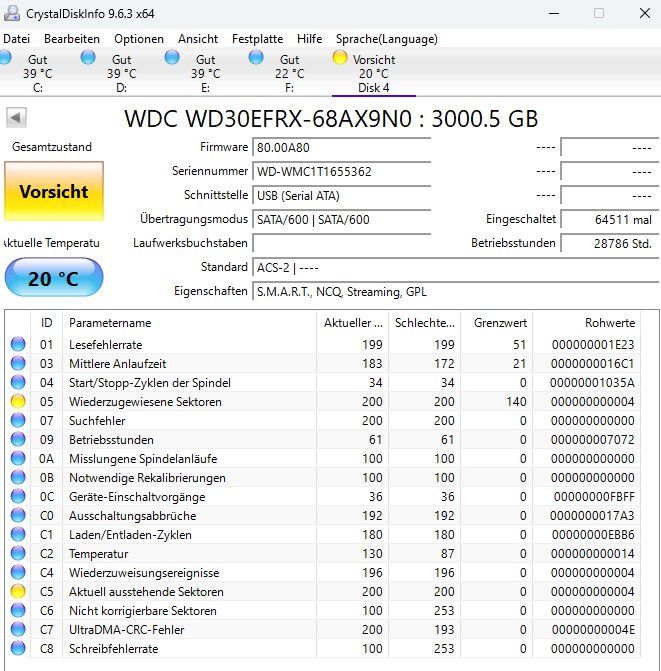Click the status icon of Schreibfehlerrate row
661x671 pixels.
point(18,648)
